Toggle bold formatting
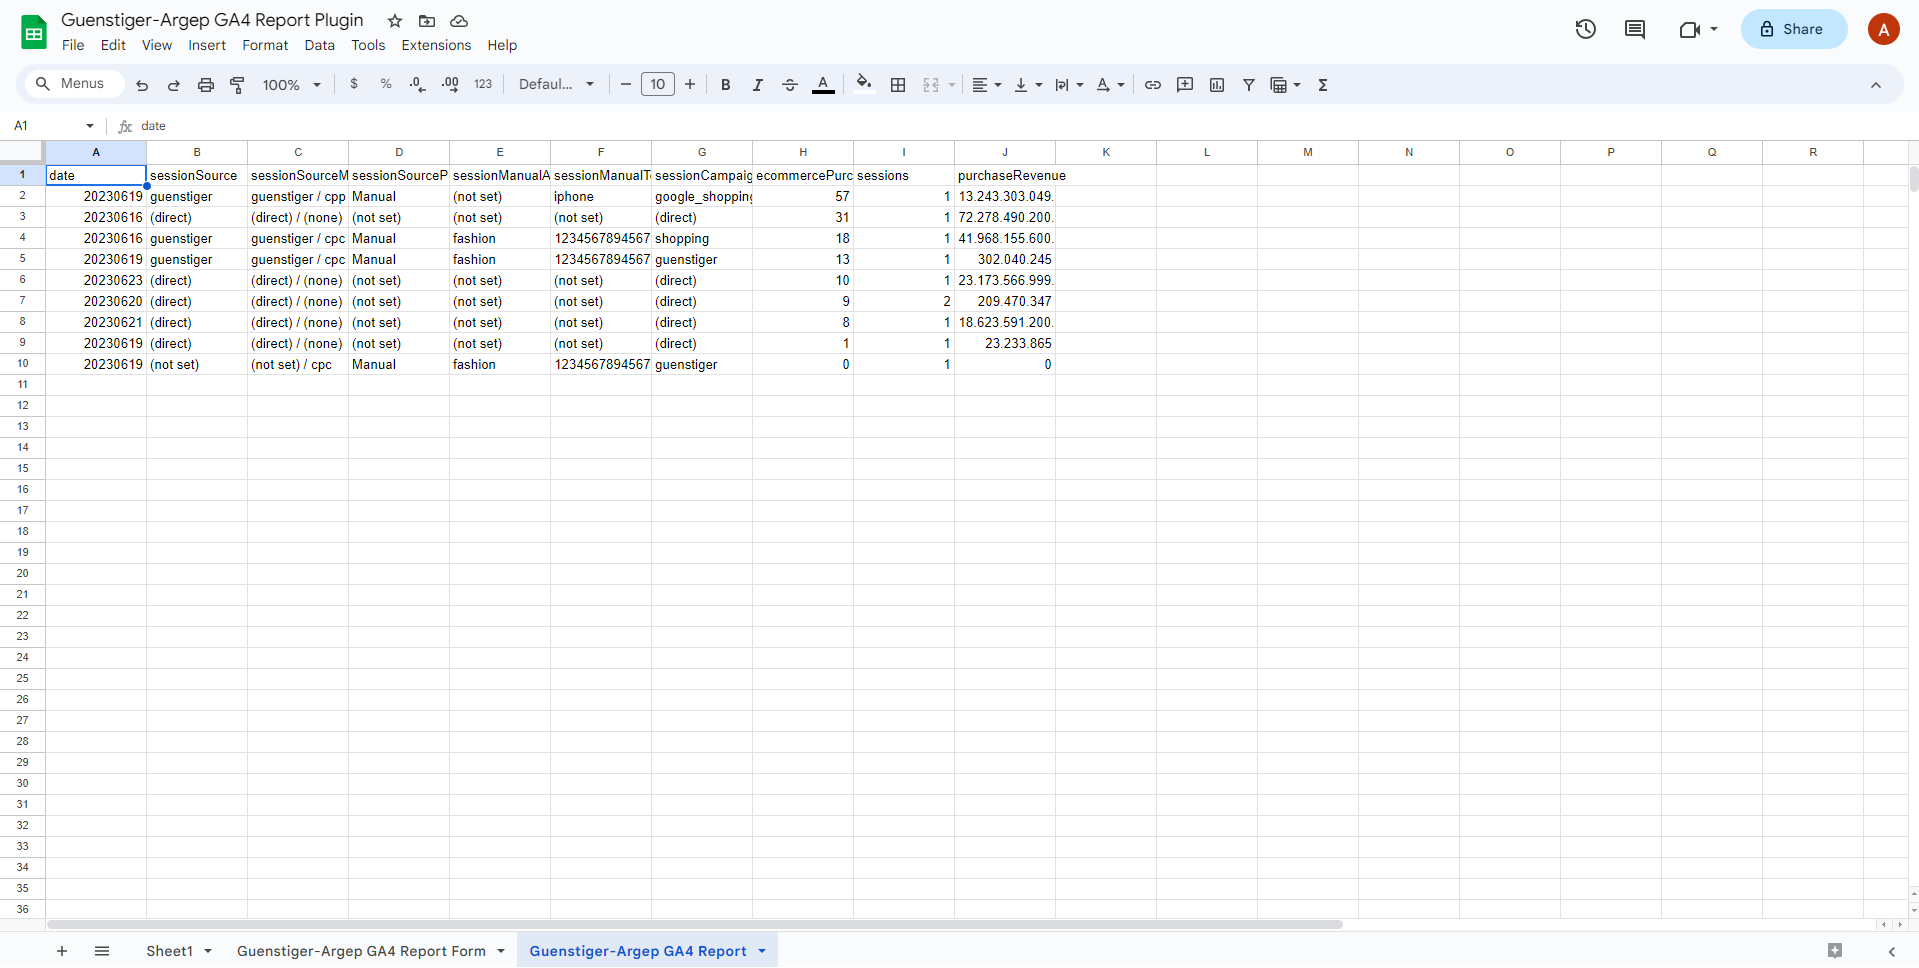The image size is (1919, 968). pos(726,85)
